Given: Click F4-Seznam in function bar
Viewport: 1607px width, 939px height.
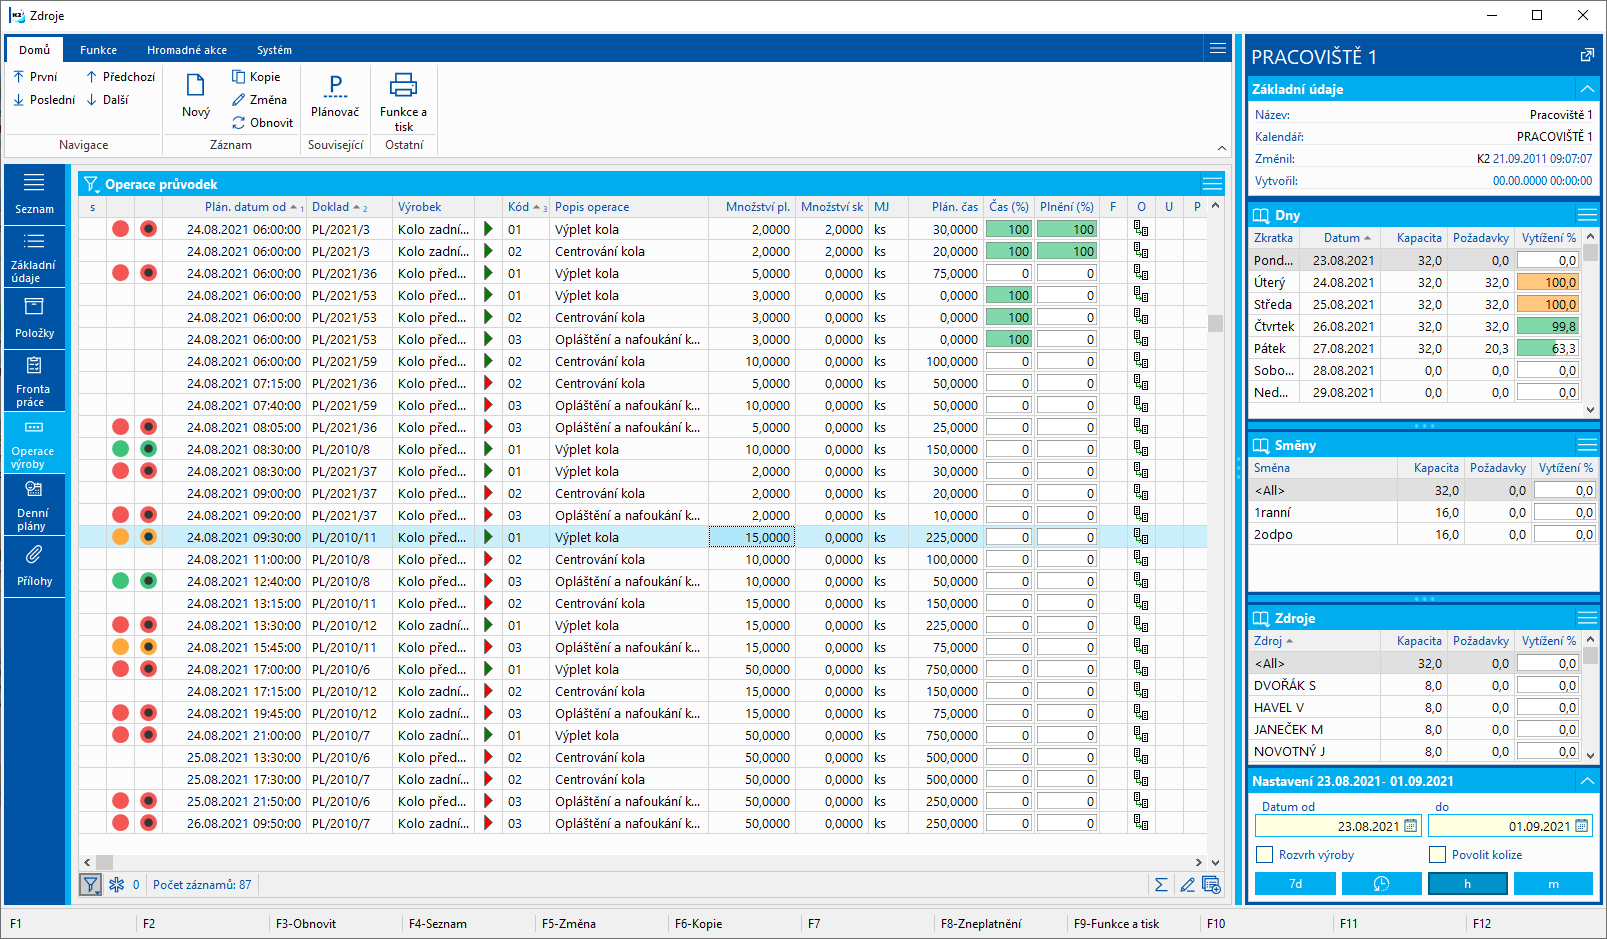Looking at the screenshot, I should (438, 924).
